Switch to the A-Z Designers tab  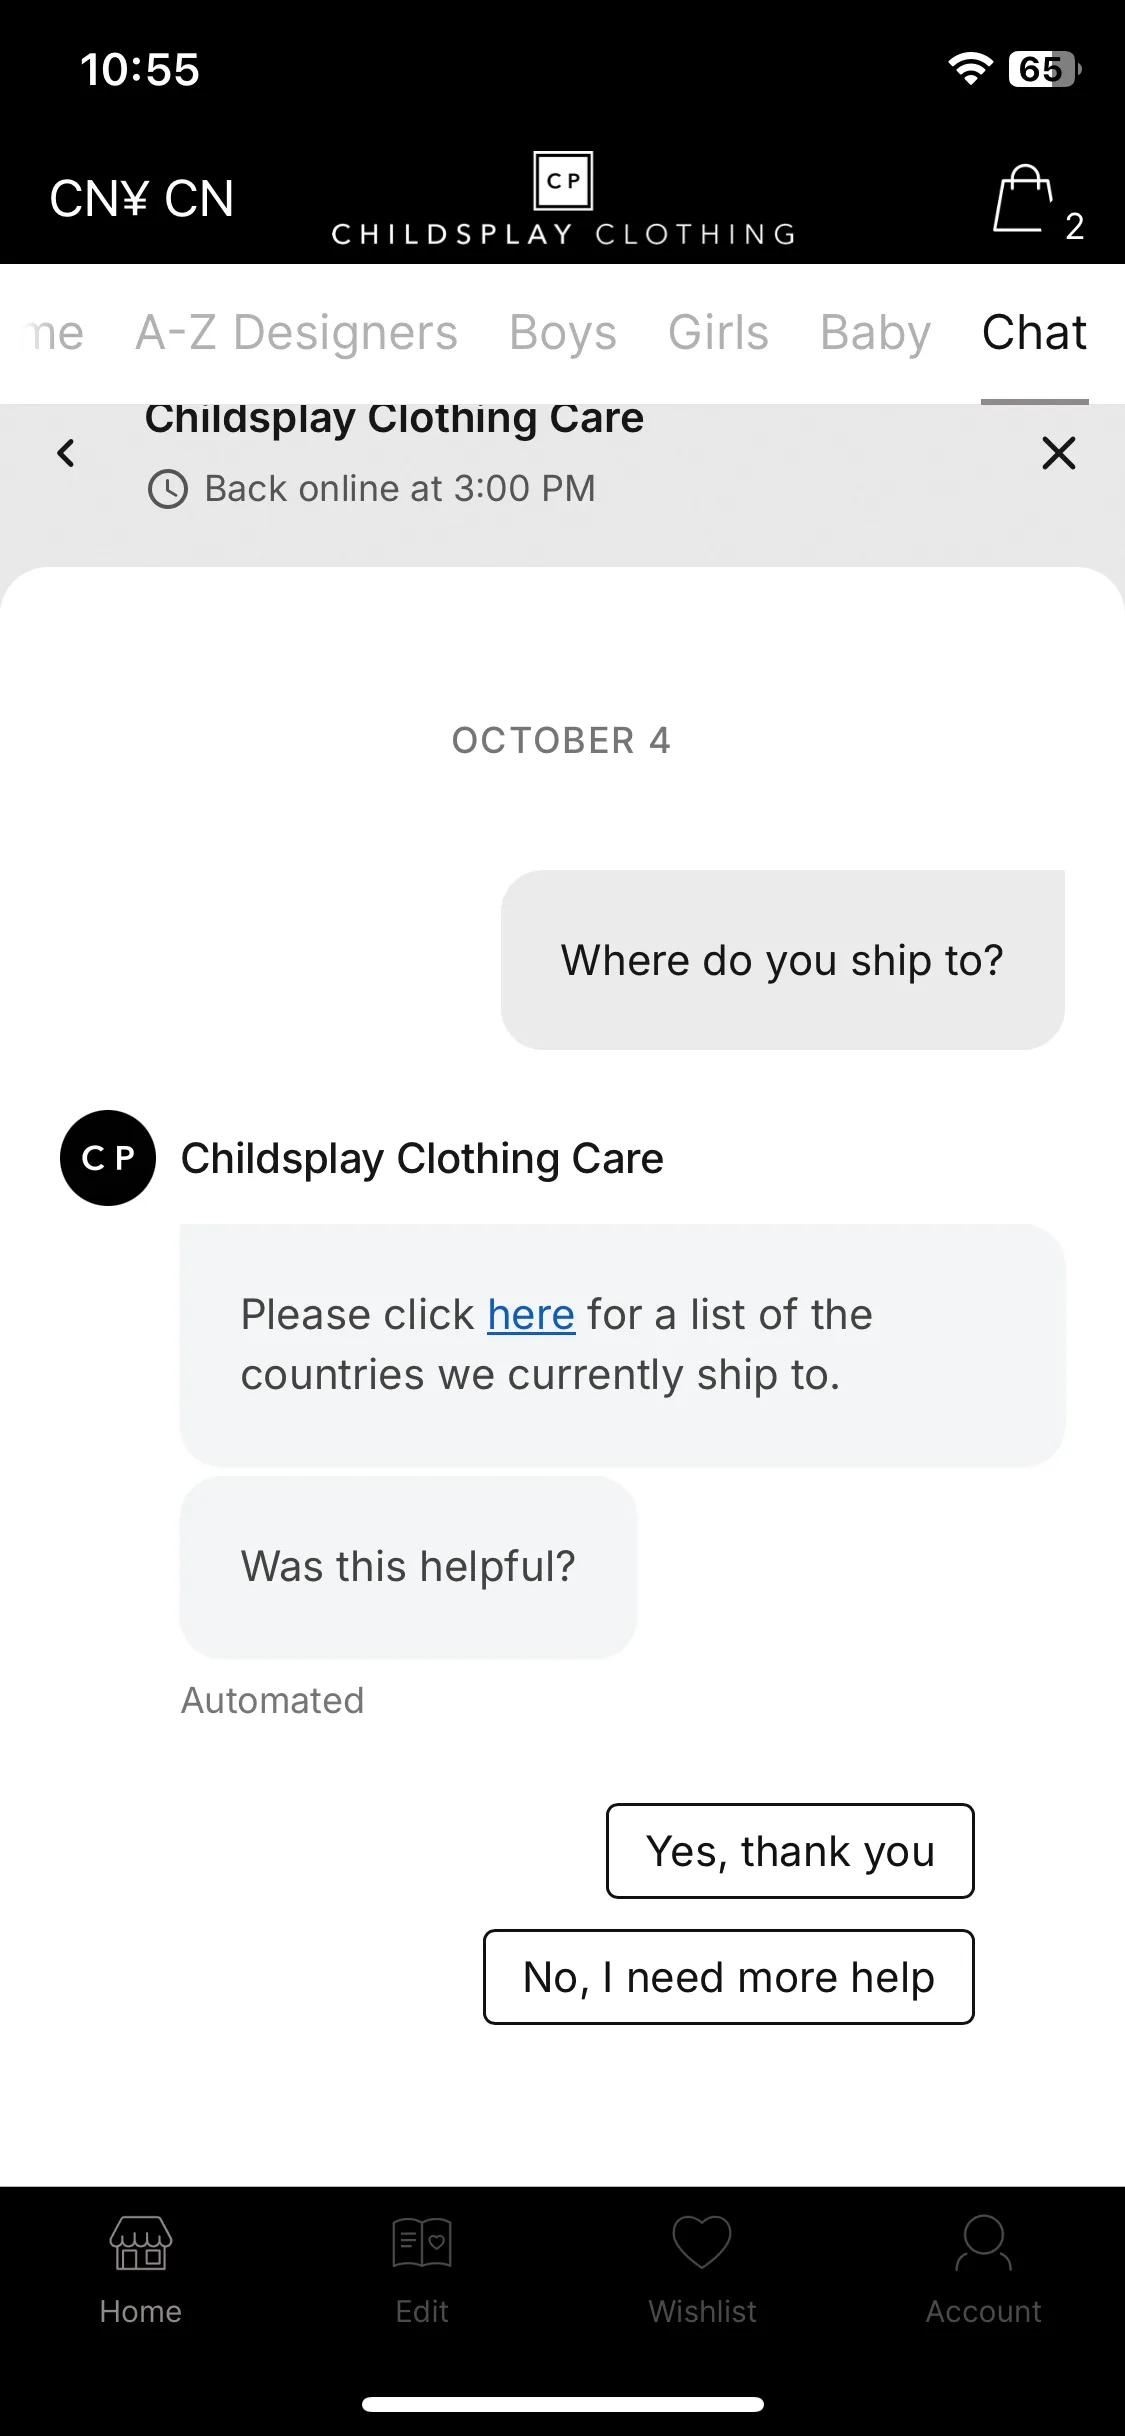coord(296,333)
